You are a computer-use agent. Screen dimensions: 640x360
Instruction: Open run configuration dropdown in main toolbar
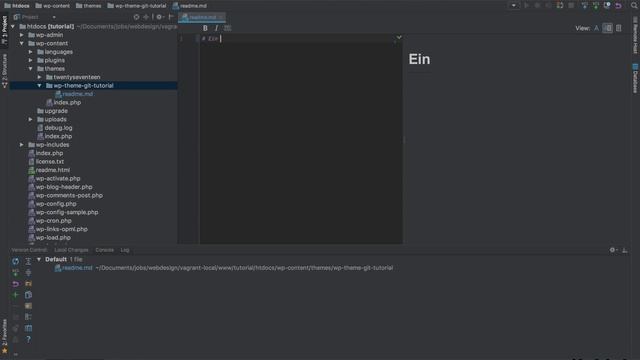pyautogui.click(x=513, y=6)
